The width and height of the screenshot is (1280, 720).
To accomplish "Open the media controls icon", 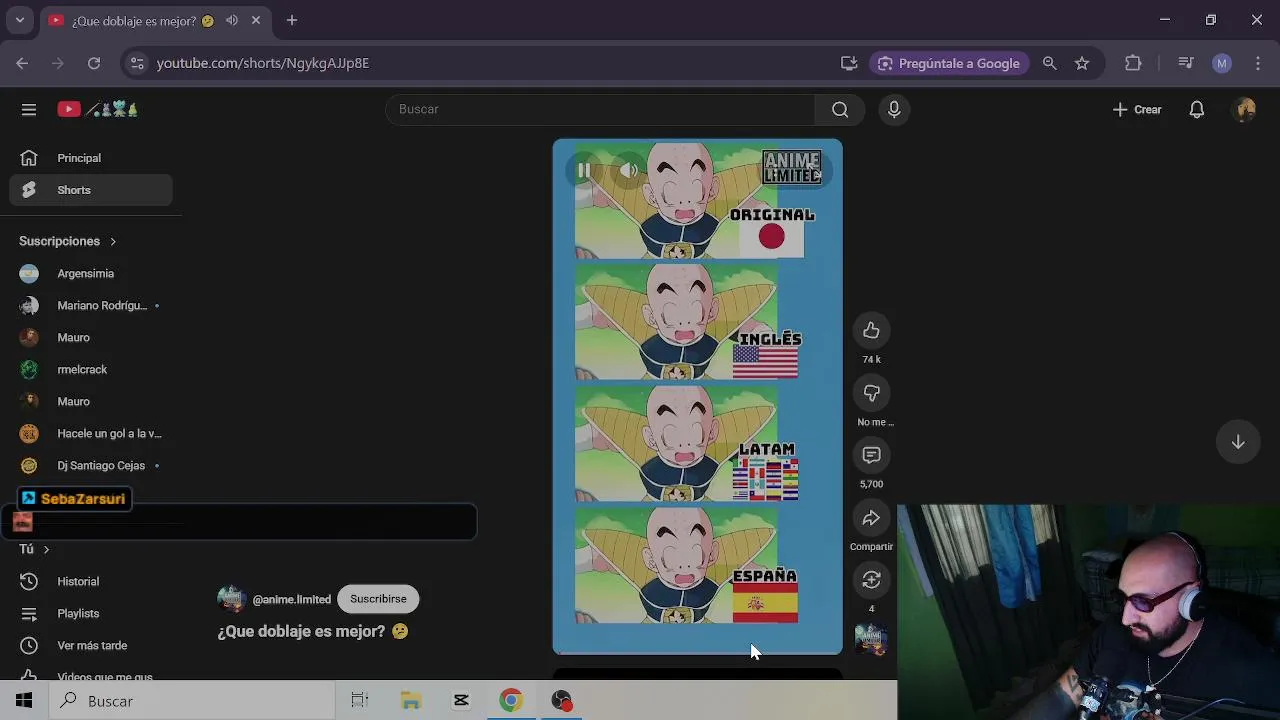I will (1186, 63).
